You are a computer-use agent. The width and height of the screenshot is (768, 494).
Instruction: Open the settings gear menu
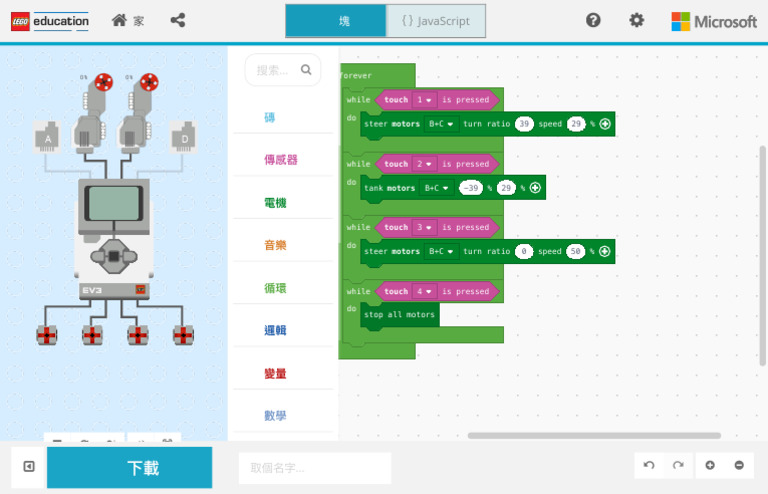(636, 21)
